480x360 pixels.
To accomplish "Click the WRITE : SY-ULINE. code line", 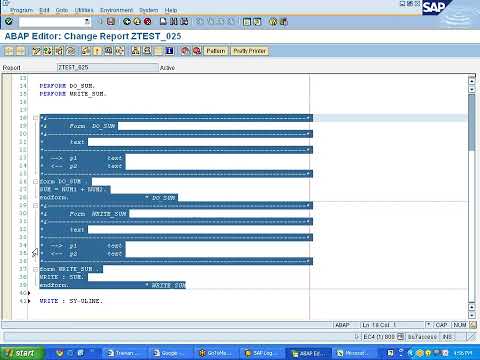I will pyautogui.click(x=71, y=301).
